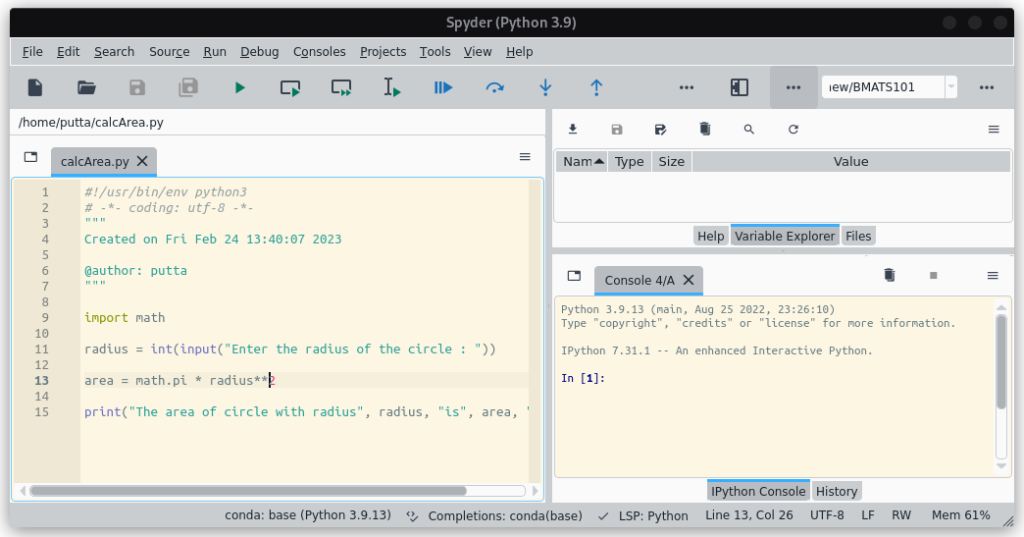
Task: Run current cell and advance
Action: tap(341, 88)
